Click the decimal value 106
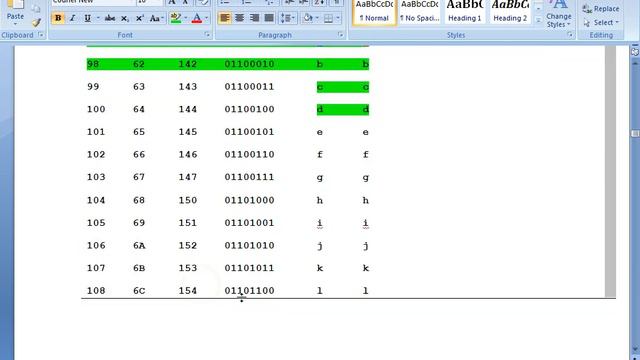 [x=96, y=245]
